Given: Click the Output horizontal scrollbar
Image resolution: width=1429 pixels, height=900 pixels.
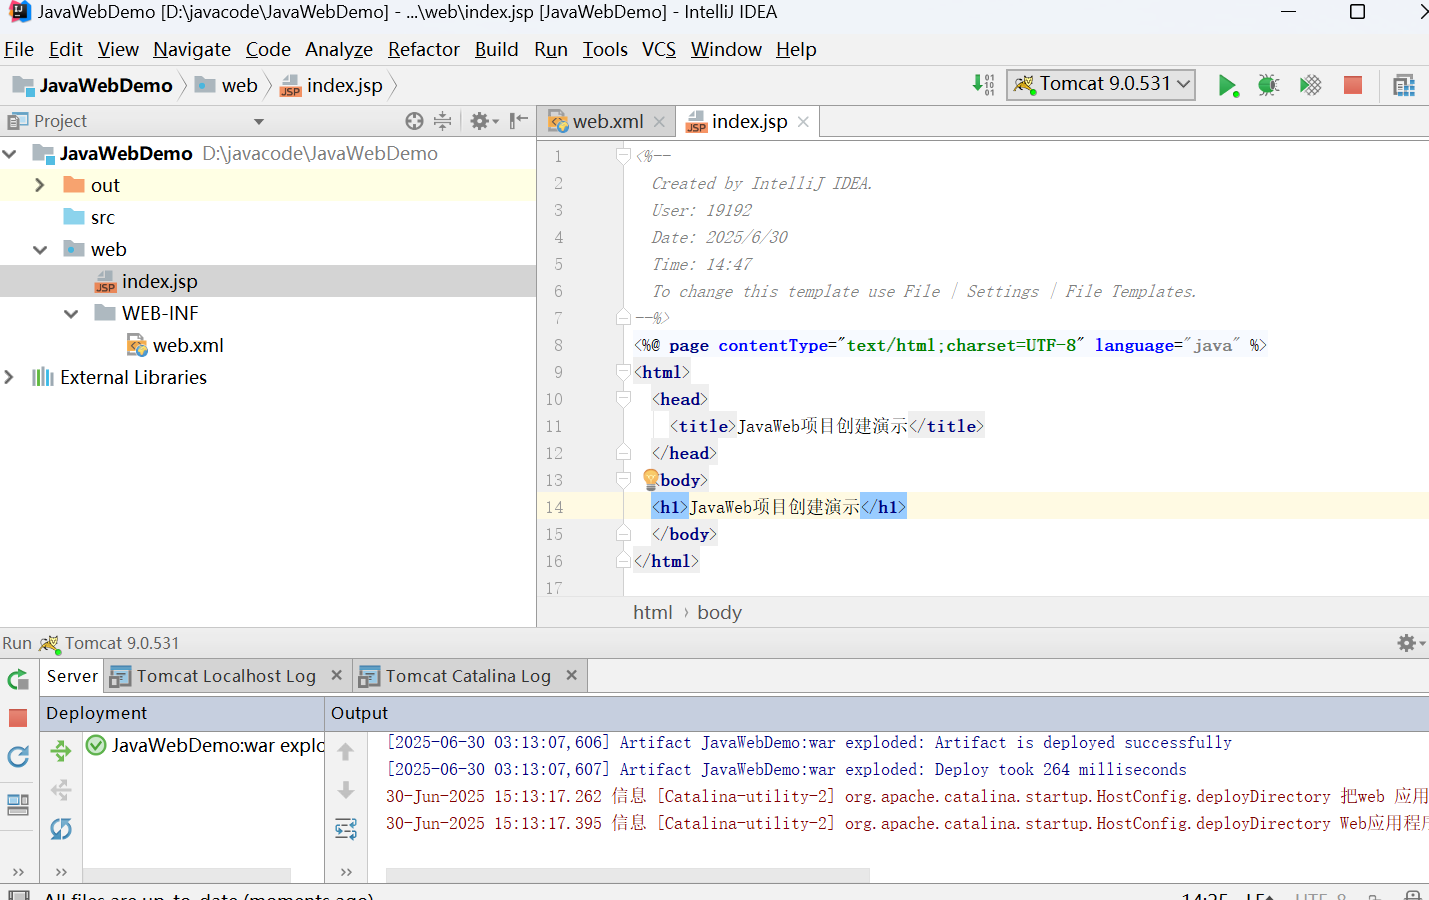Looking at the screenshot, I should point(628,875).
